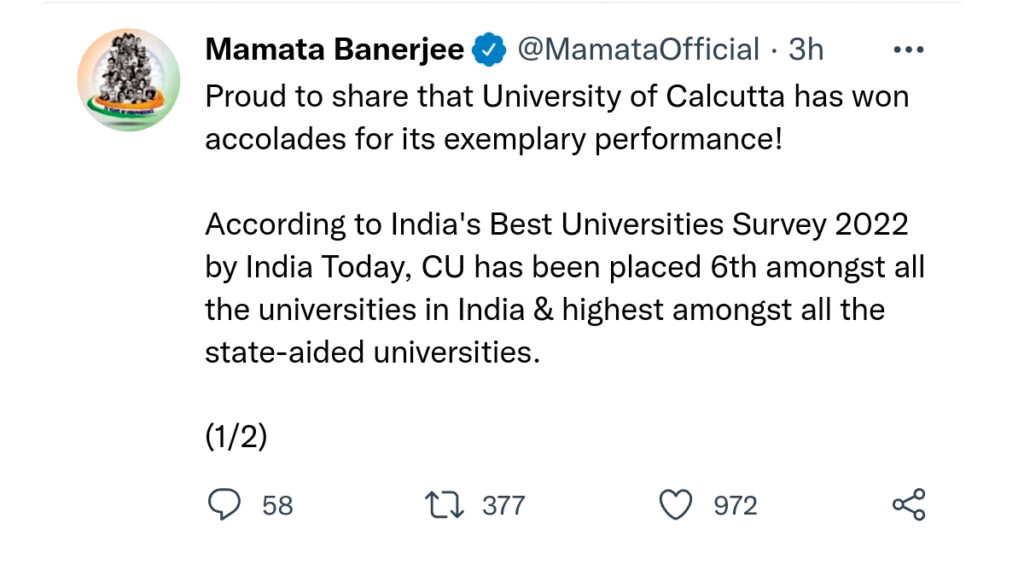Open the 3h timestamp link
1024x576 pixels.
click(x=806, y=50)
